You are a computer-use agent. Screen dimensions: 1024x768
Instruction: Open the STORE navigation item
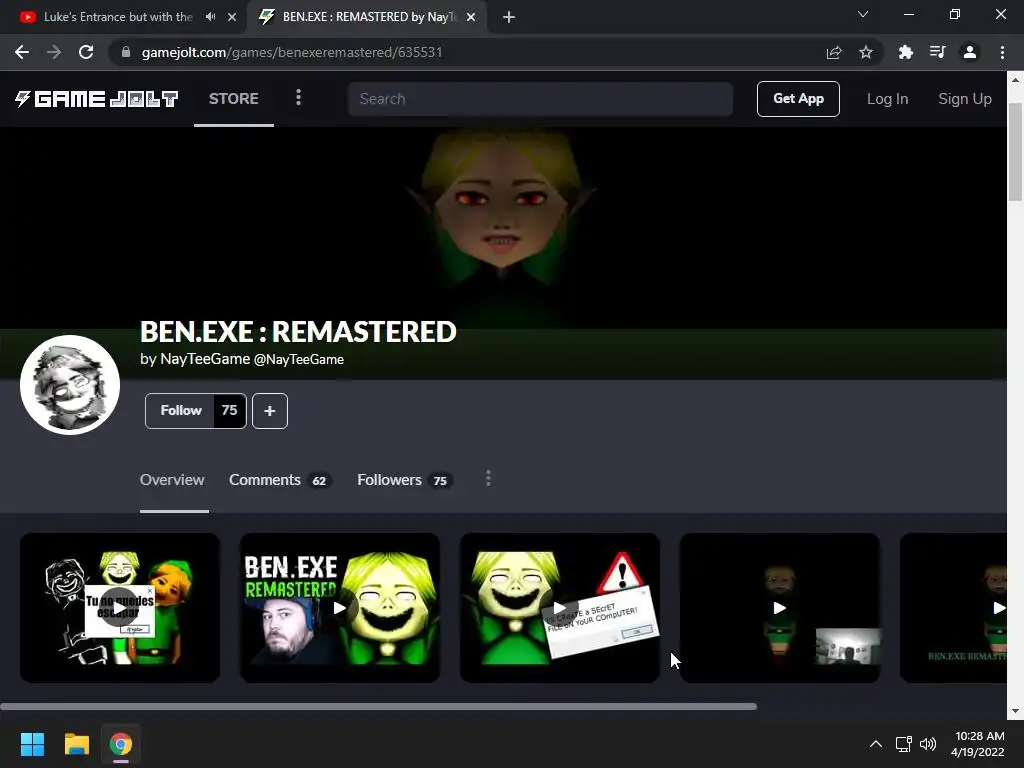point(234,99)
